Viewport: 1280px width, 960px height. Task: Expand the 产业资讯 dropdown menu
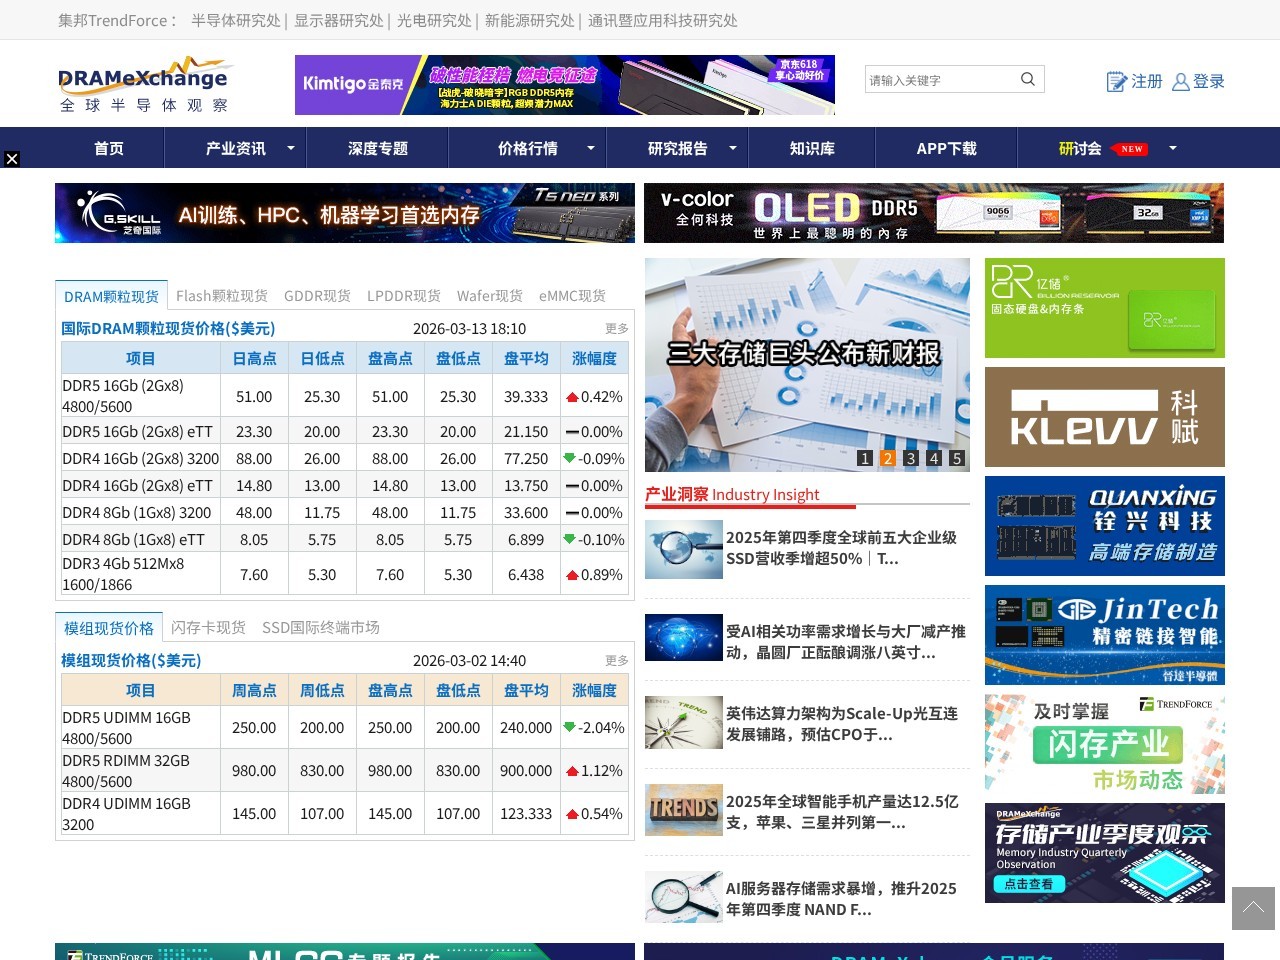(x=290, y=148)
